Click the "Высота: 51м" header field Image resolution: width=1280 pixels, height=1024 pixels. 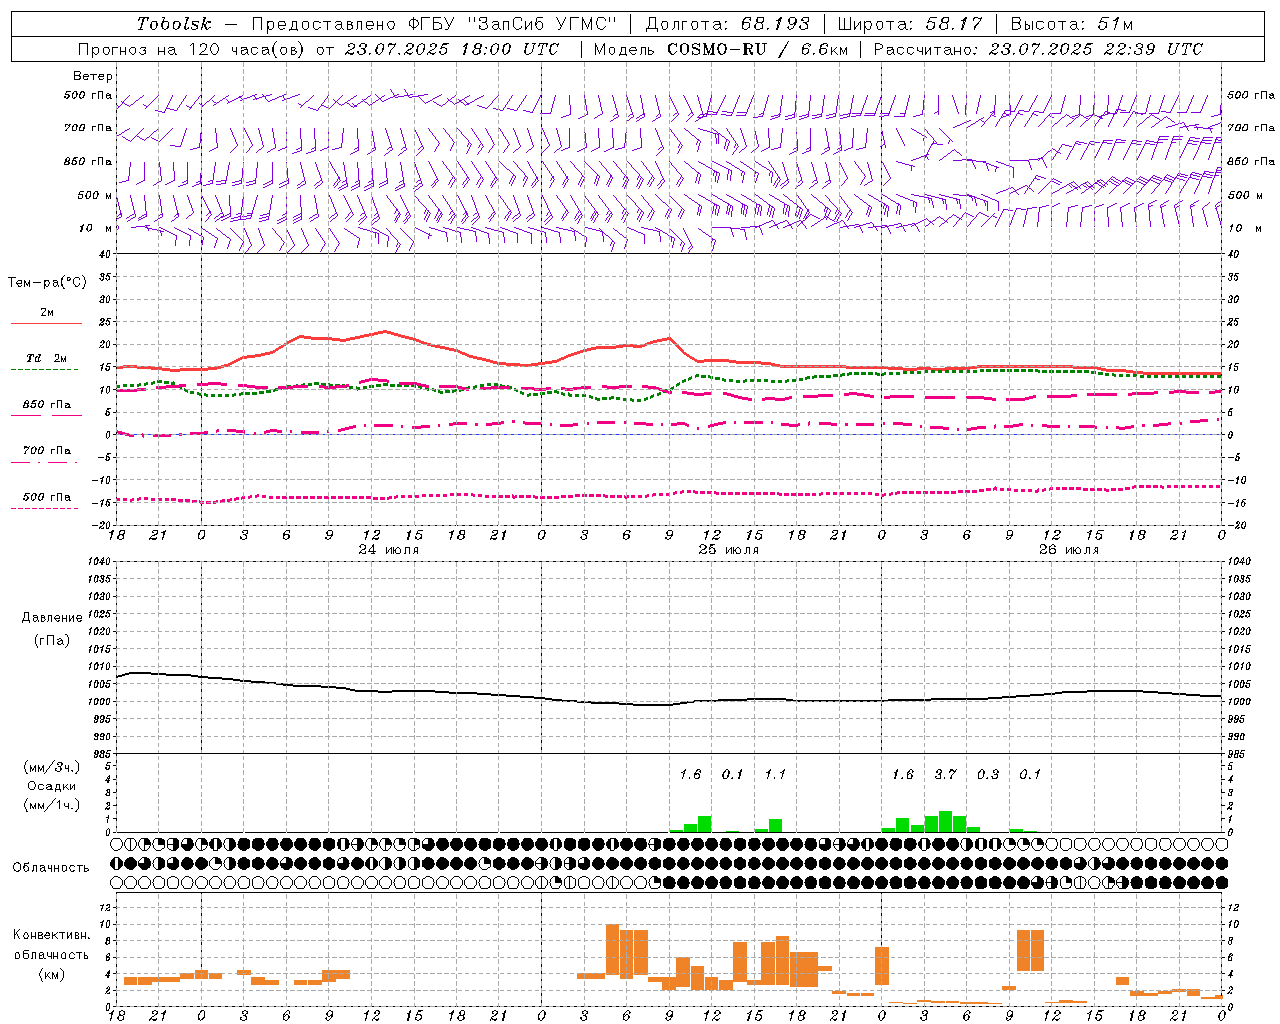pos(1072,24)
